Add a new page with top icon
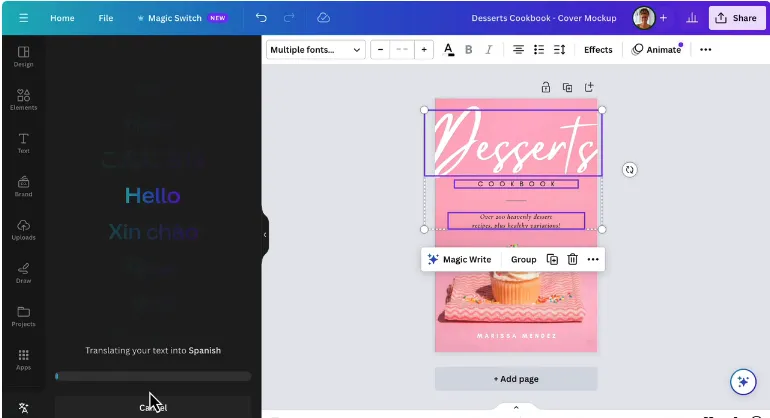The image size is (770, 418). pos(589,87)
